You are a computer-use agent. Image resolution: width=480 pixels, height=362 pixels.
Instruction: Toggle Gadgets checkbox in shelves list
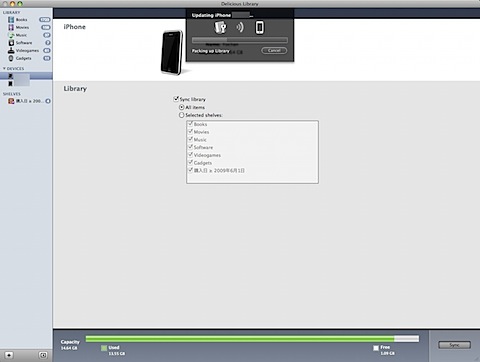coord(191,162)
